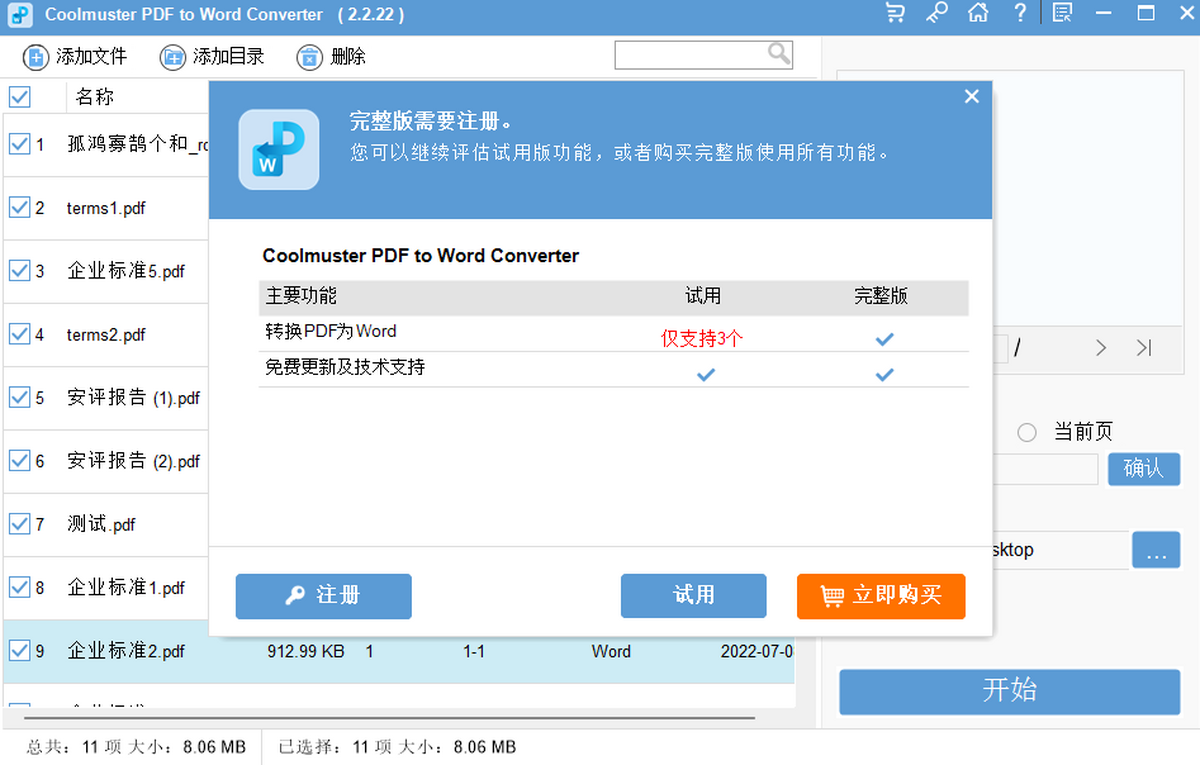Viewport: 1200px width, 765px height.
Task: Close the registration dialog with X
Action: [x=971, y=97]
